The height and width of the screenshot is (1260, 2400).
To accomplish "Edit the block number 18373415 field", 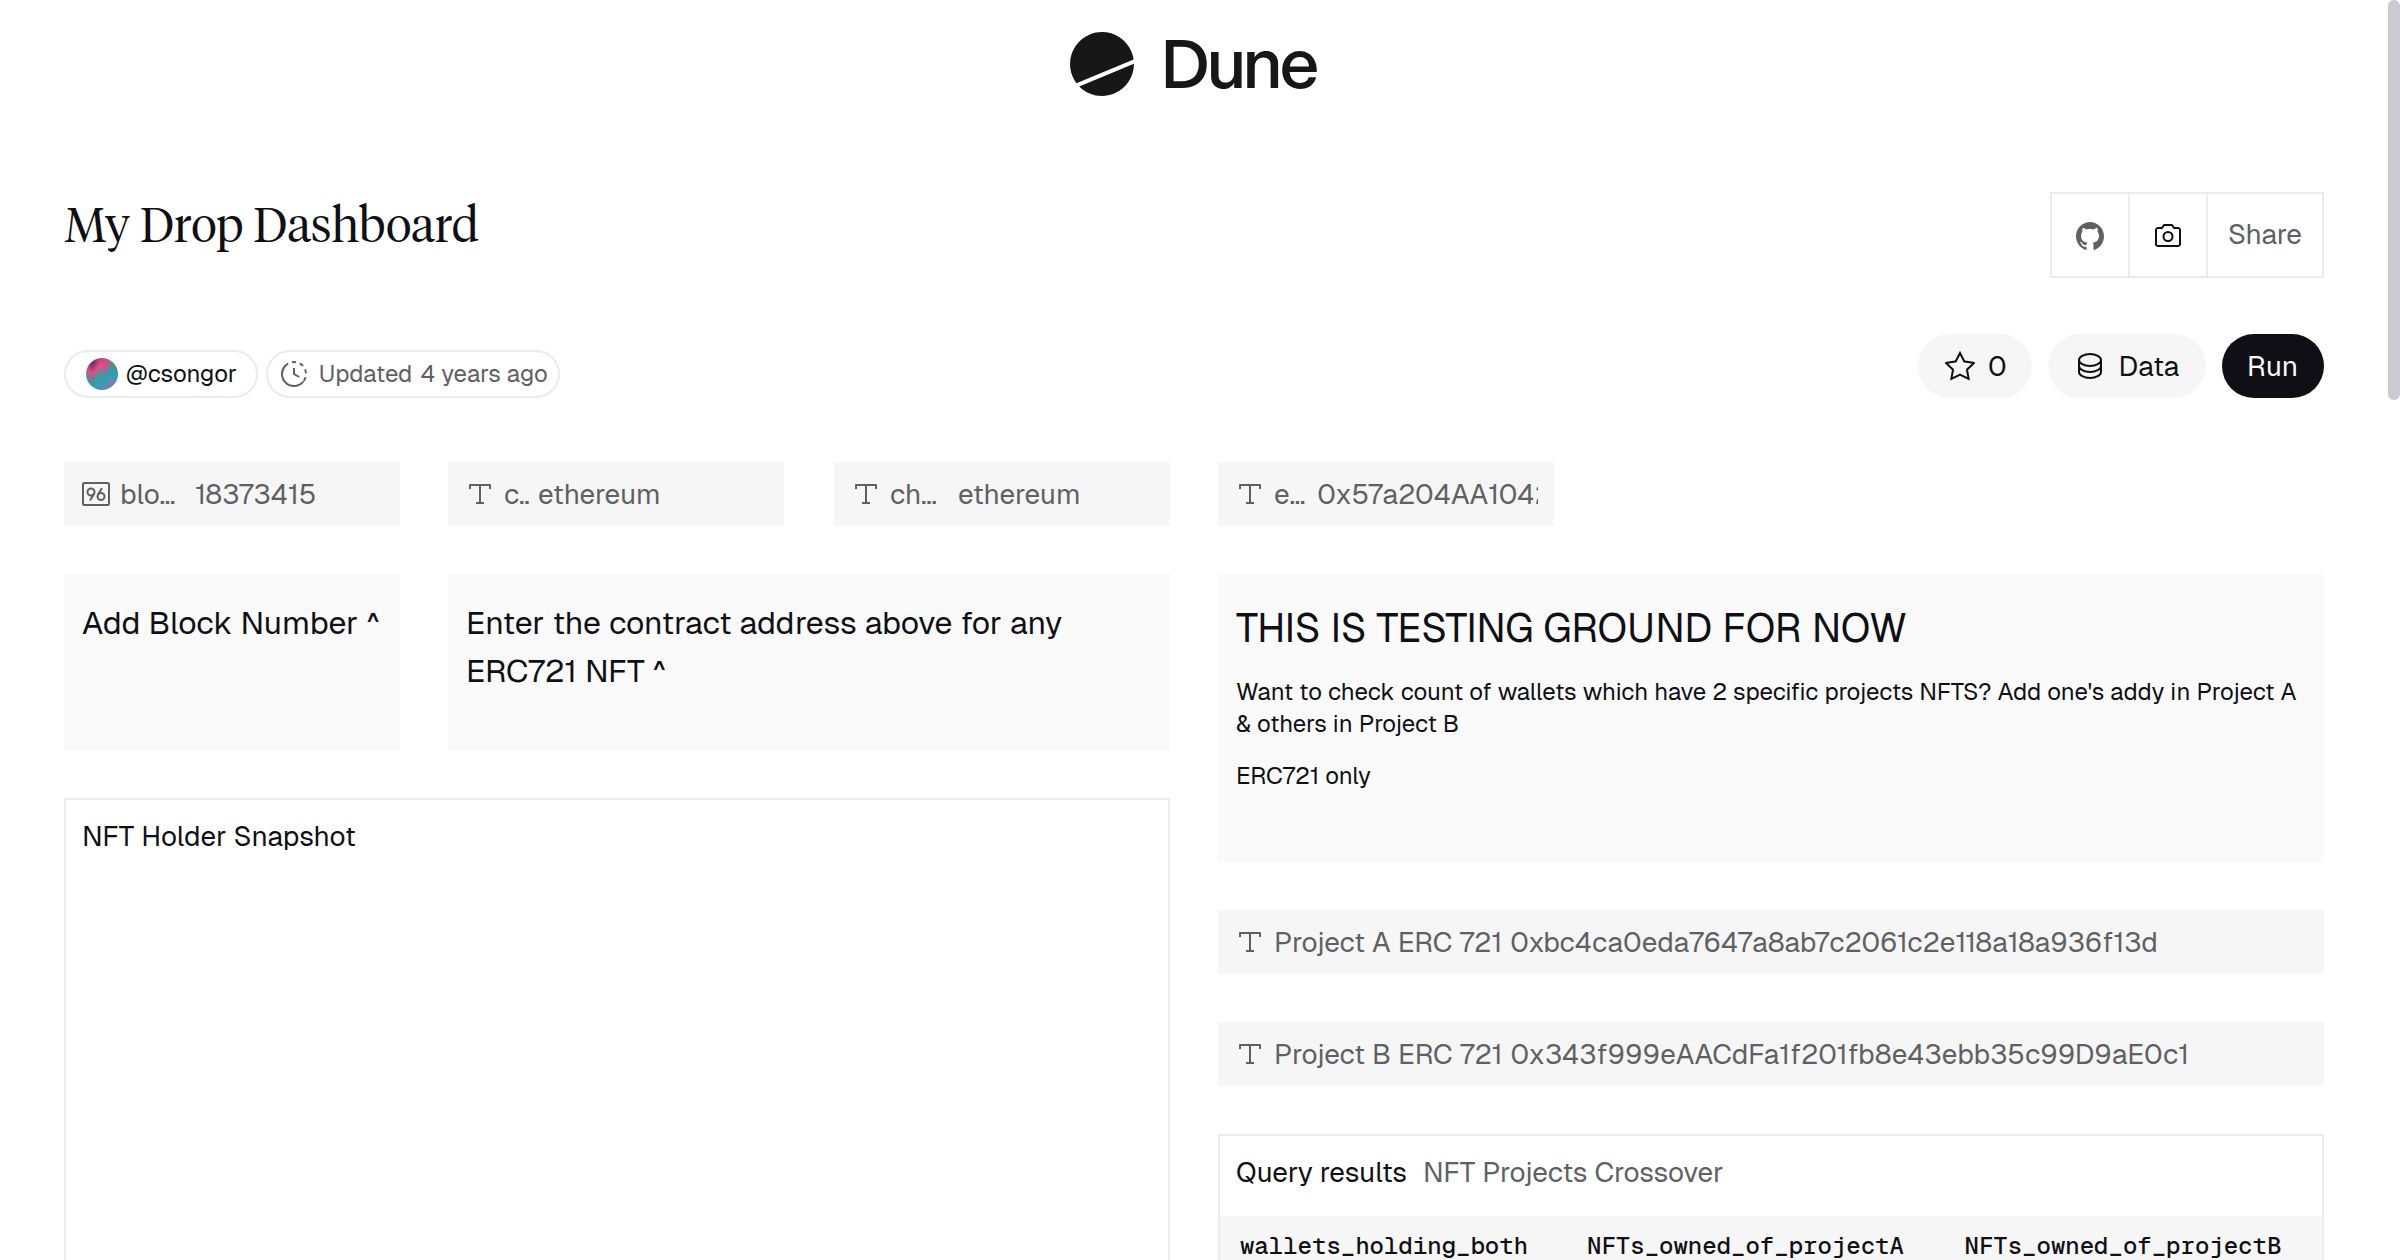I will tap(255, 494).
